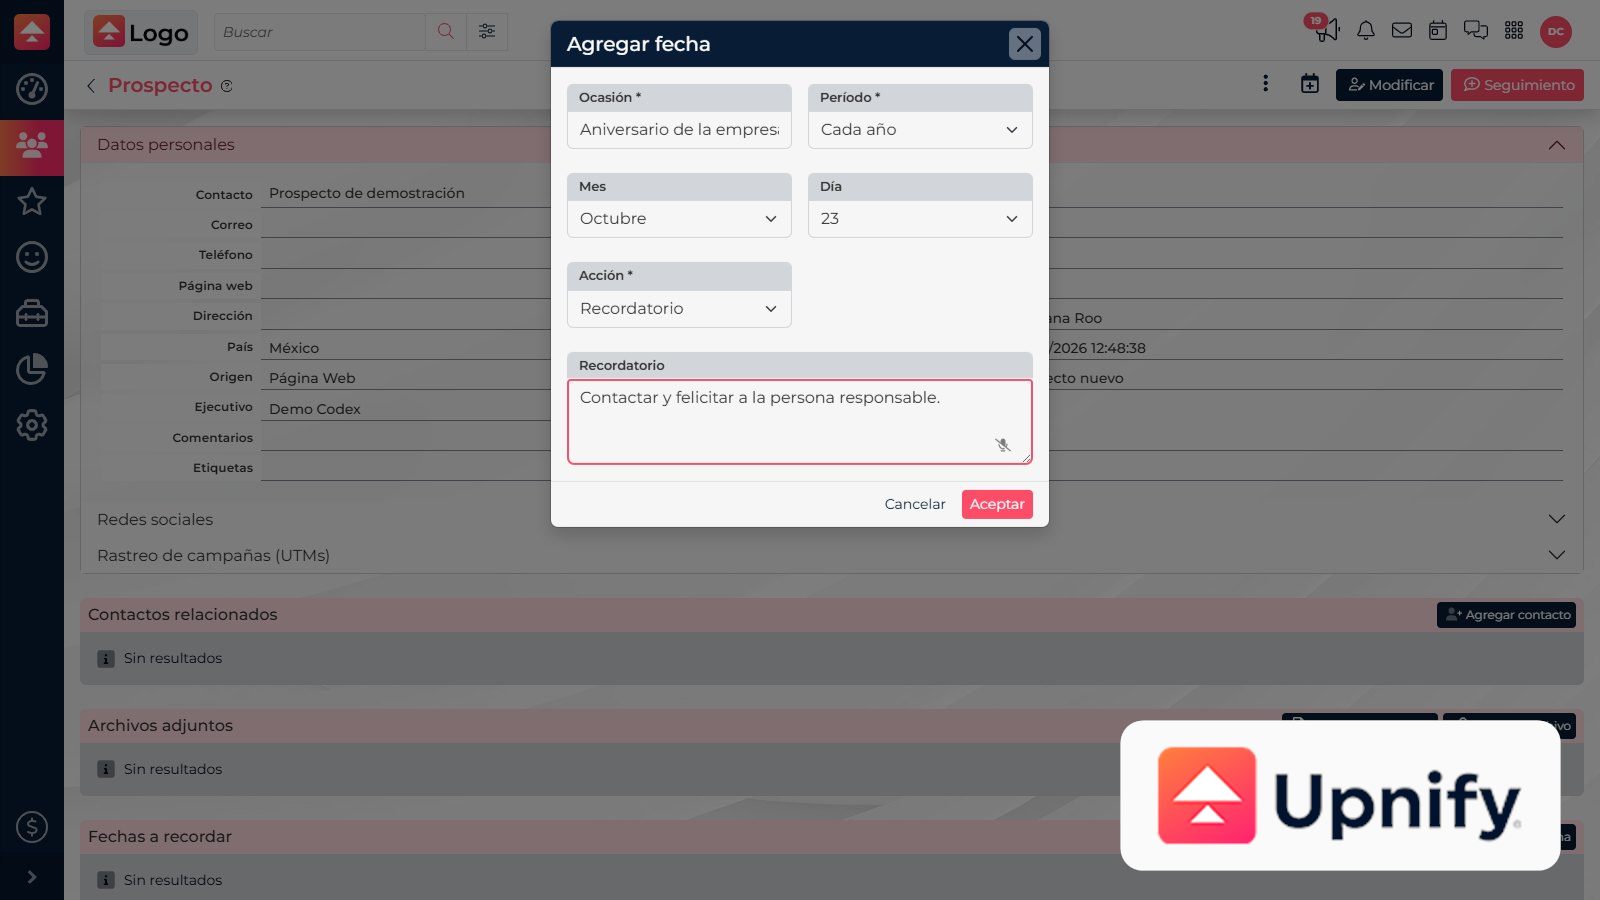Click the info icon next to Prospecto
Screen dimensions: 1600x900
coord(227,86)
